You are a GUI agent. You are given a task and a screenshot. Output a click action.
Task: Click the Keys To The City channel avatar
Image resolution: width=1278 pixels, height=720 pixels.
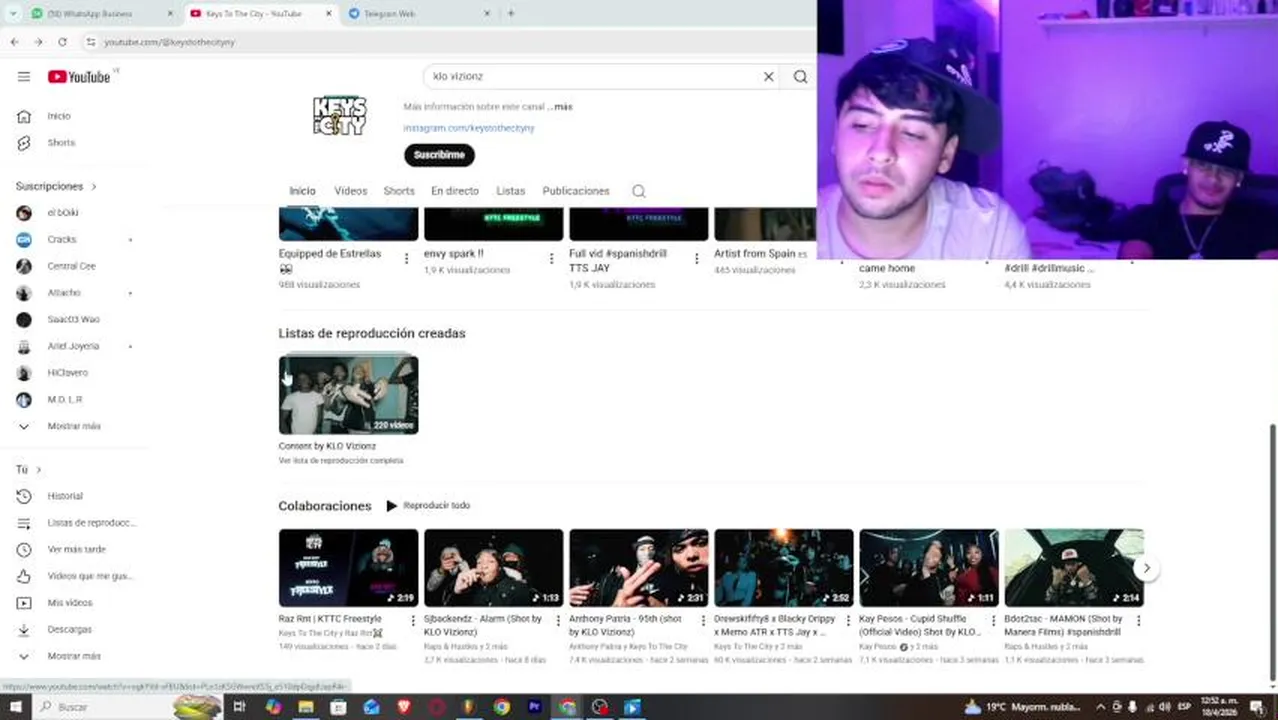340,116
